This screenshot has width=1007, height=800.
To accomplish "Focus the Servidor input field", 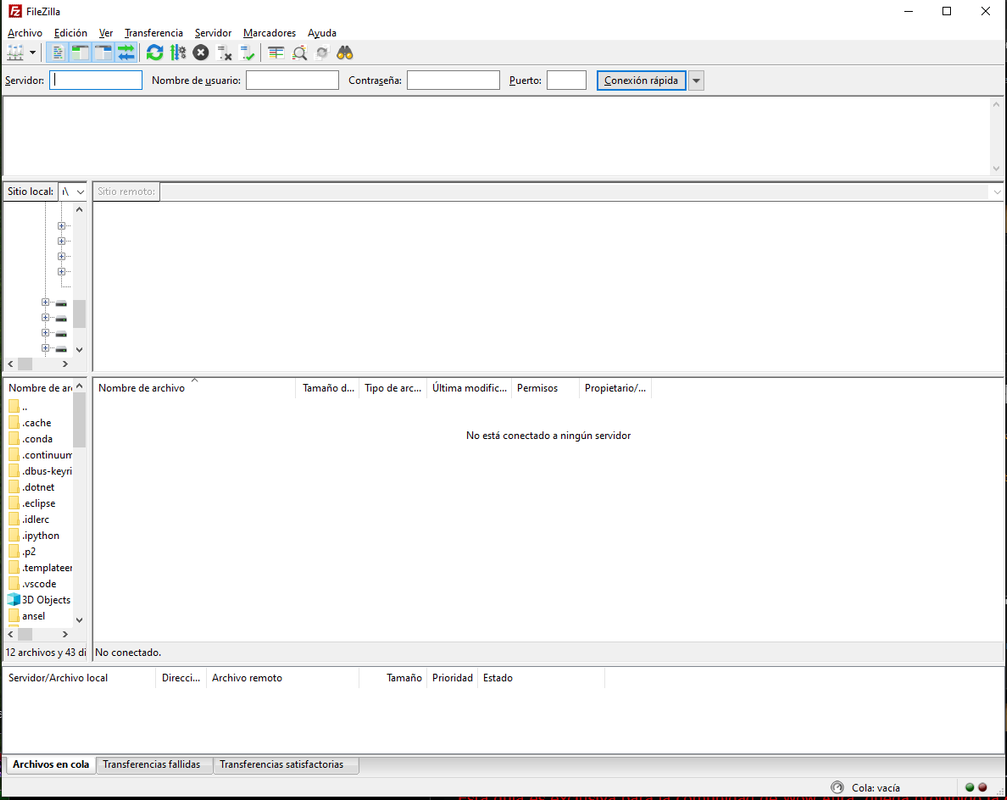I will [x=96, y=80].
